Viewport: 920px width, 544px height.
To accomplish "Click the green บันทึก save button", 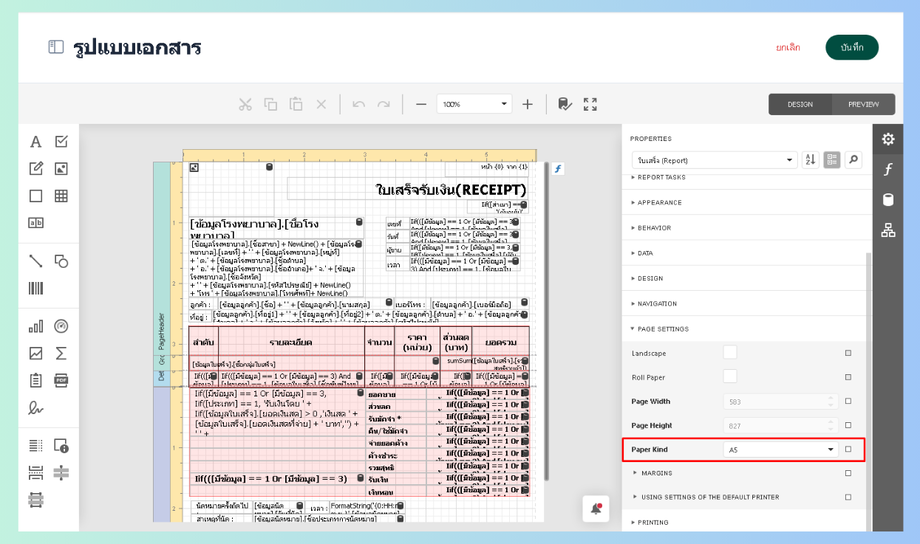I will point(852,47).
